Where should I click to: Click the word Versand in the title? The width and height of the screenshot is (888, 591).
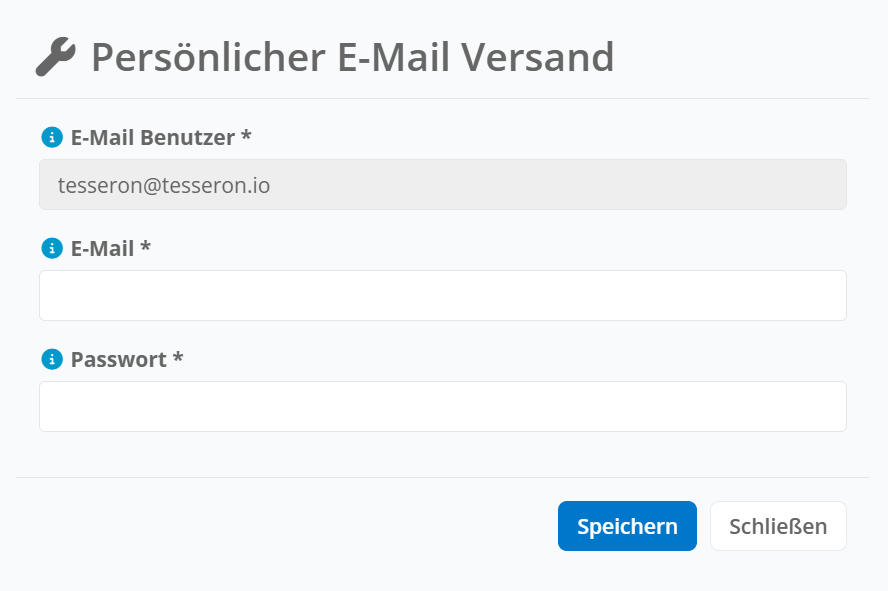[537, 57]
